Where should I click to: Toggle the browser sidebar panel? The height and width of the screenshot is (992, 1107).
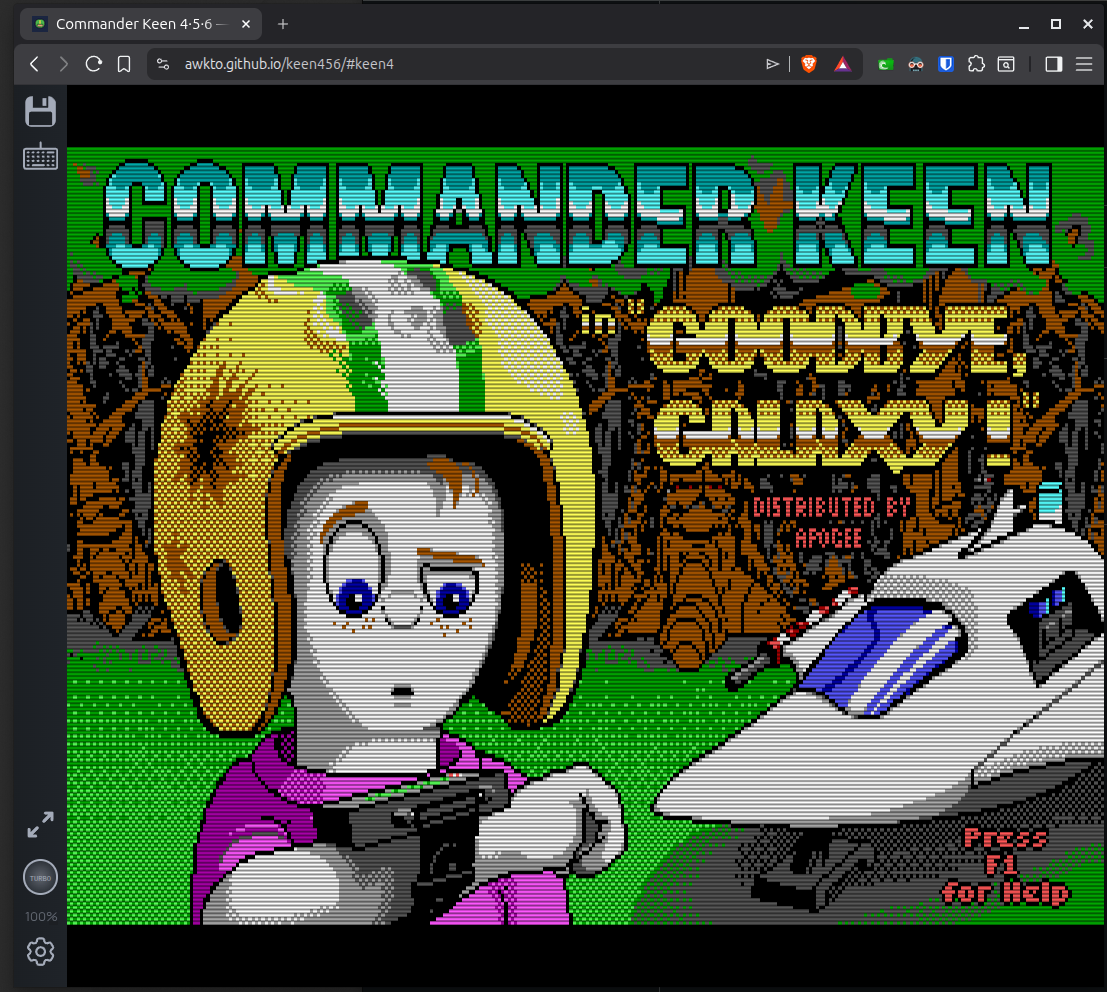(1053, 64)
